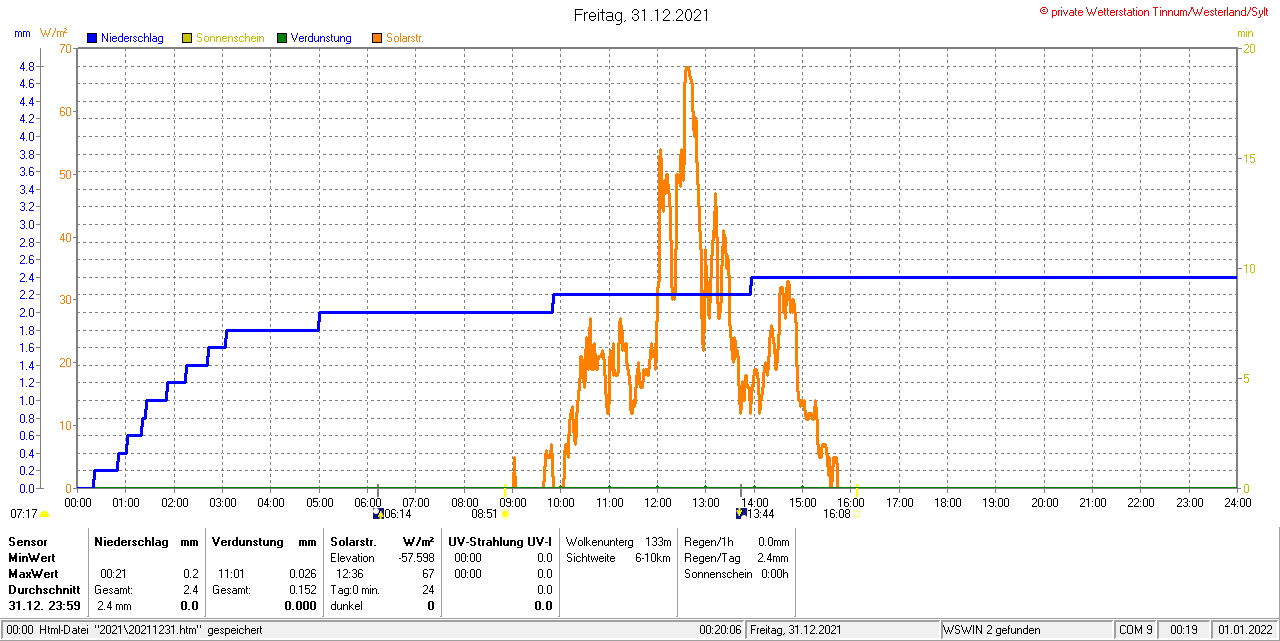Click the Durchschnitt row label
This screenshot has height=641, width=1280.
click(x=44, y=590)
